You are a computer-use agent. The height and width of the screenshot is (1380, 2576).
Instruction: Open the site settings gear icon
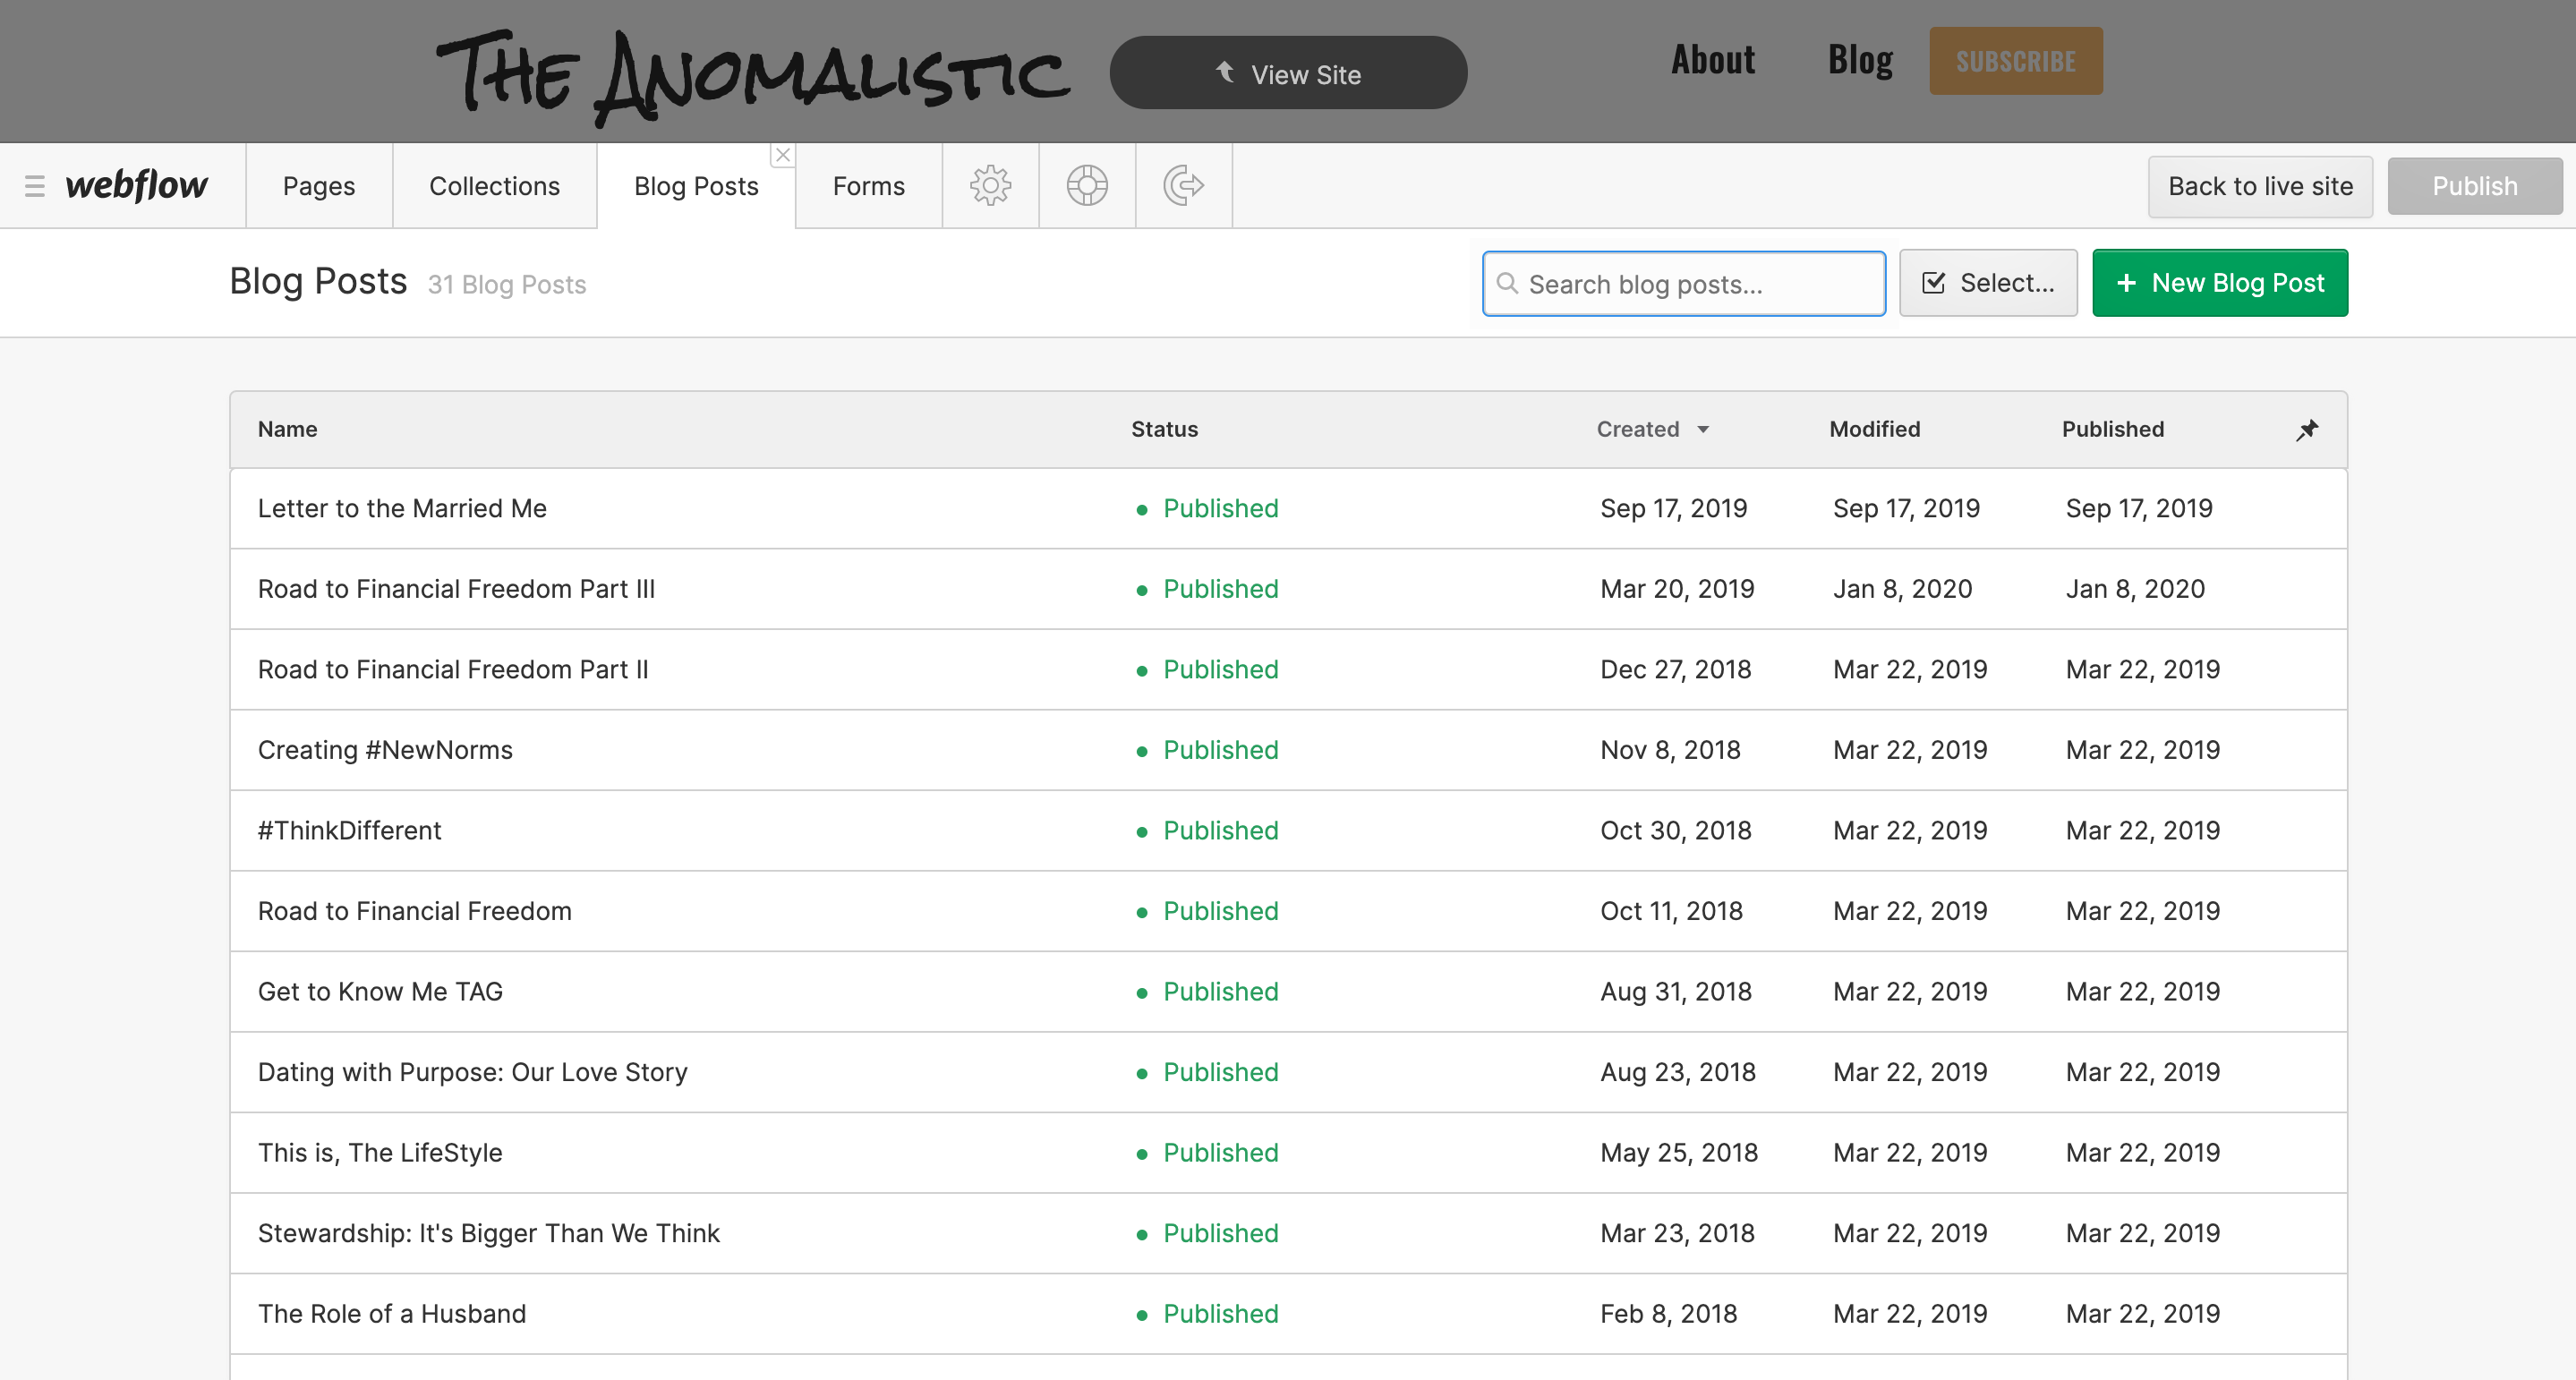click(x=990, y=186)
